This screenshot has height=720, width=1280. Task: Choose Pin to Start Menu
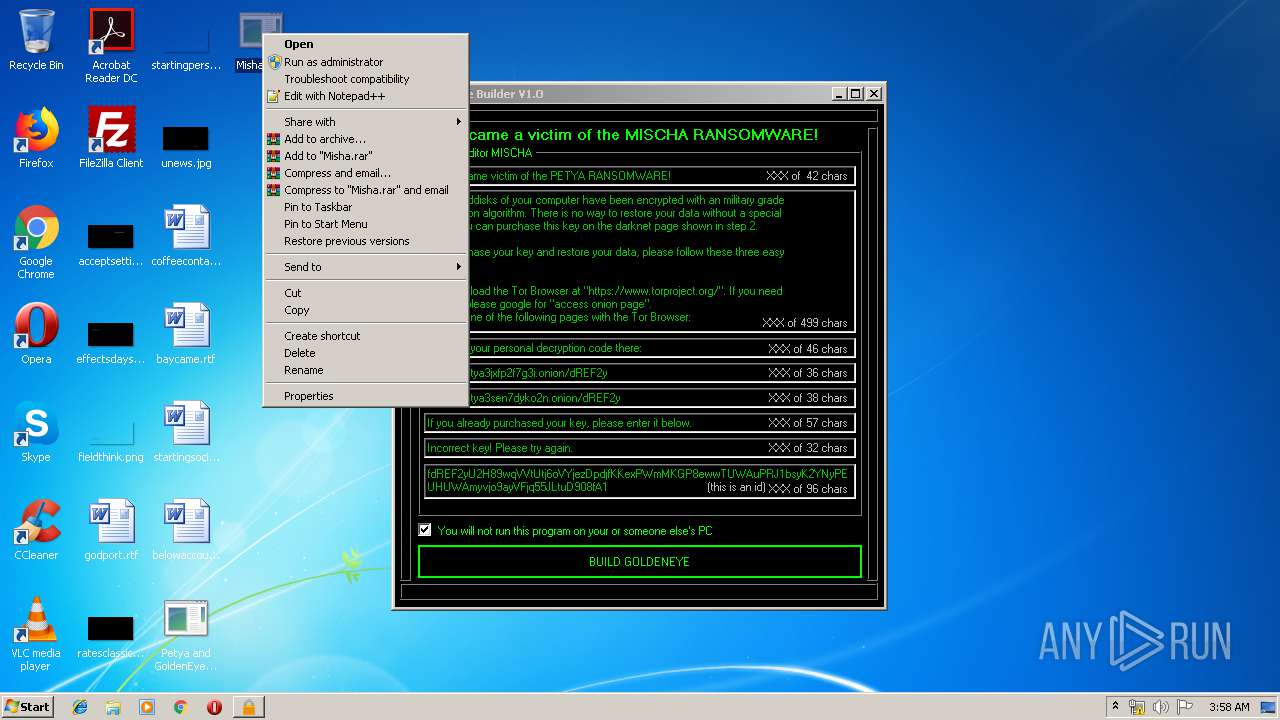click(365, 224)
